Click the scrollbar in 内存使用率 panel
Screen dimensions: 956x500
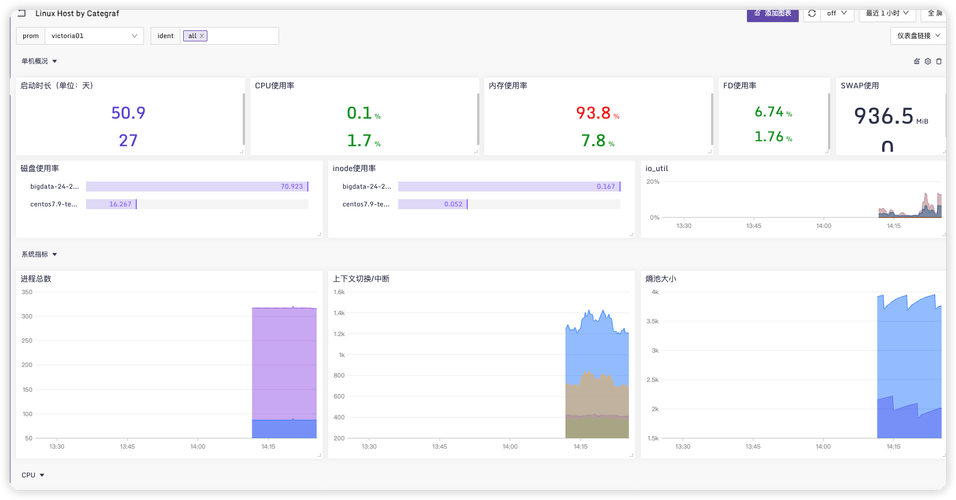[712, 119]
